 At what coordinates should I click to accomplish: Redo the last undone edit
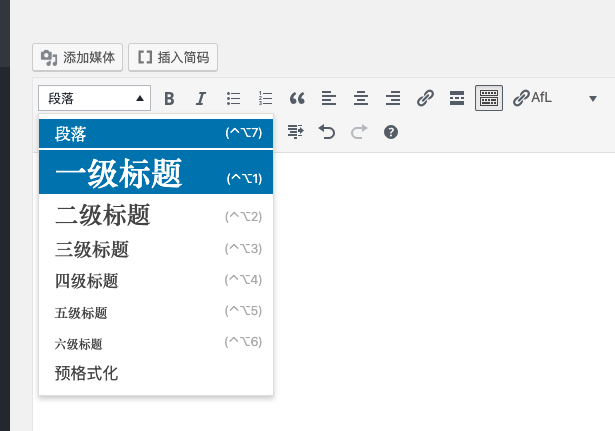coord(359,132)
